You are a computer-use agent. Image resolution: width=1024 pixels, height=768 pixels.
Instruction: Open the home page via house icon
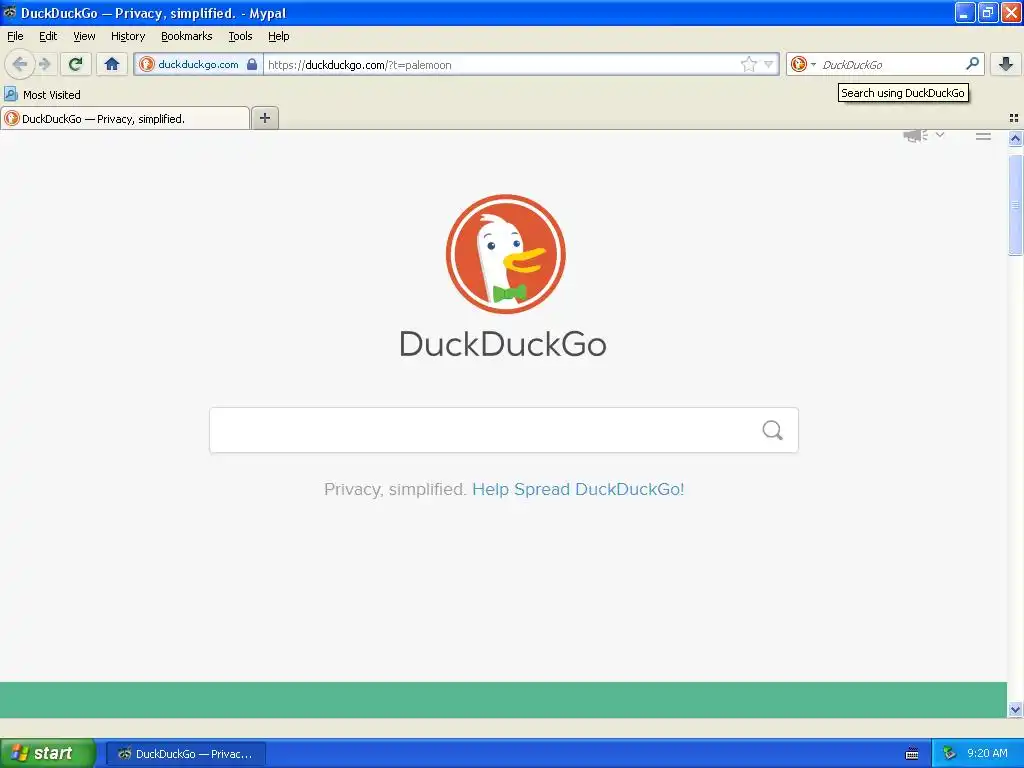click(x=112, y=64)
